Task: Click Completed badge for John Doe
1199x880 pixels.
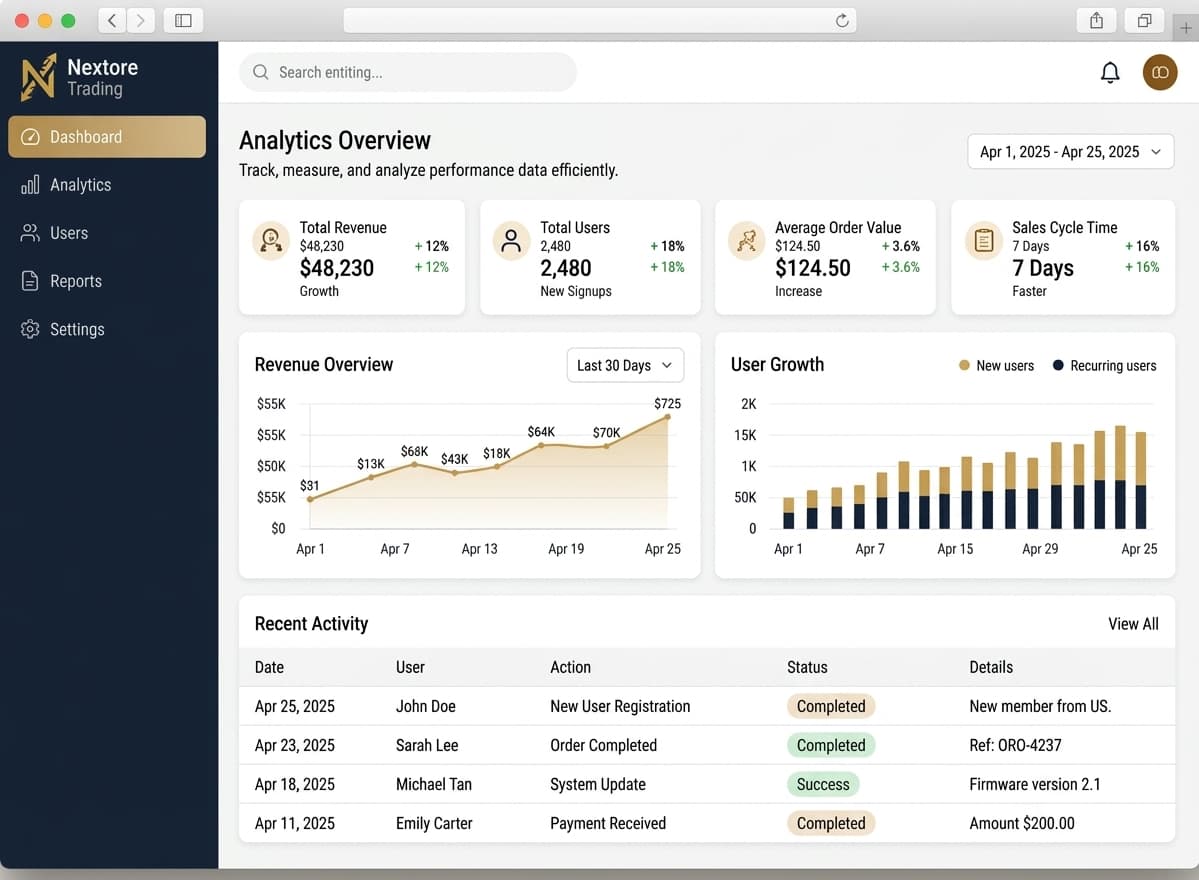Action: click(831, 706)
